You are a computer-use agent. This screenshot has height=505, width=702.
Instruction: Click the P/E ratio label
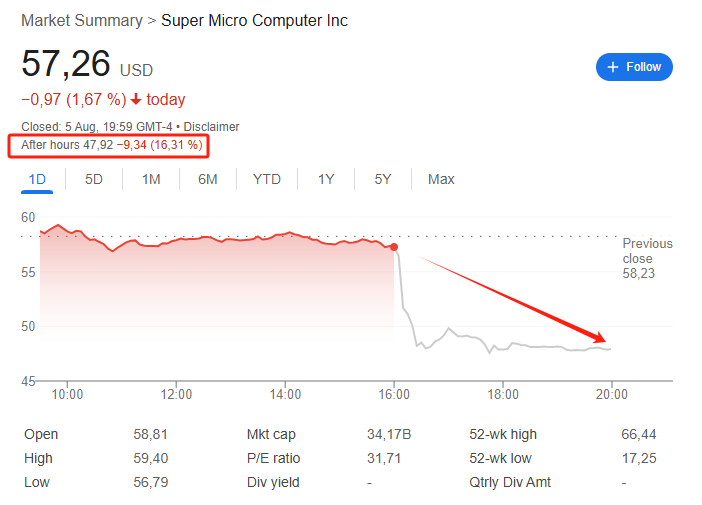(273, 458)
